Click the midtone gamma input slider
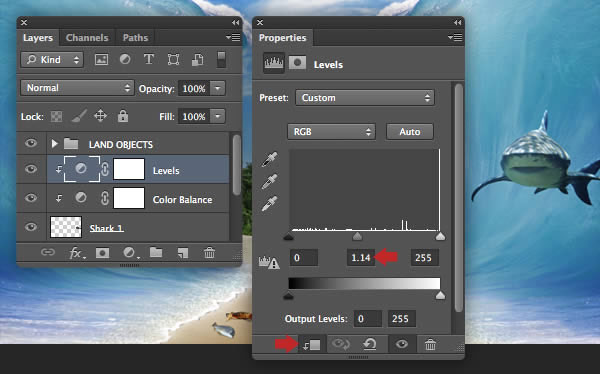Image resolution: width=600 pixels, height=374 pixels. click(357, 236)
